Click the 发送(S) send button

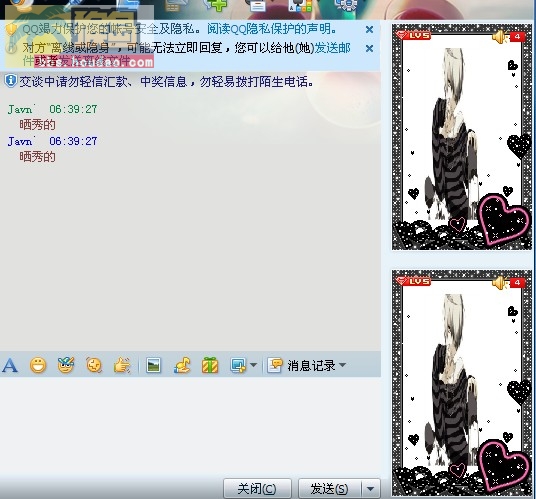point(330,489)
